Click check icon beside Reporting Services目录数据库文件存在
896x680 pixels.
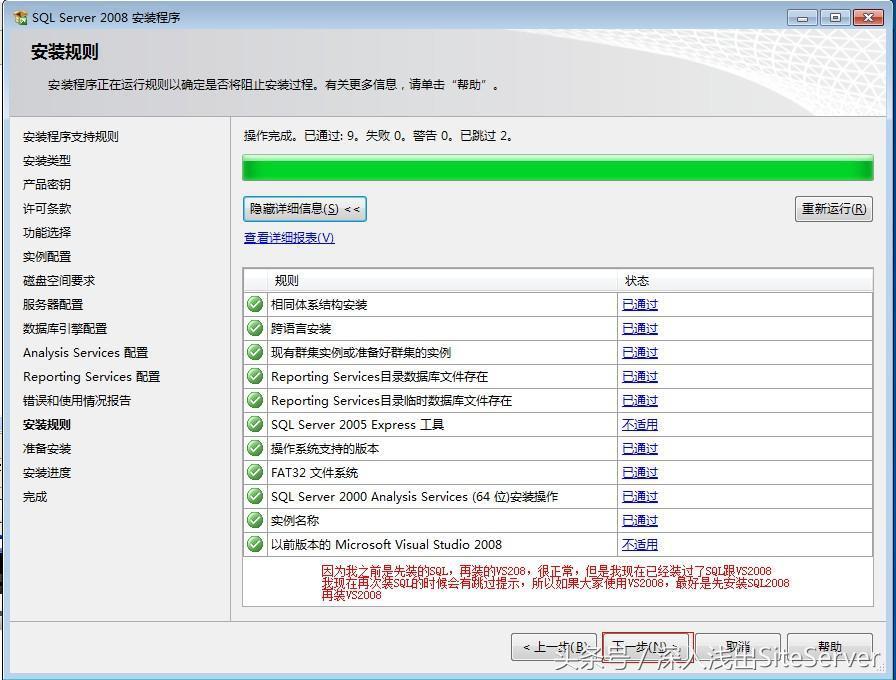(255, 376)
